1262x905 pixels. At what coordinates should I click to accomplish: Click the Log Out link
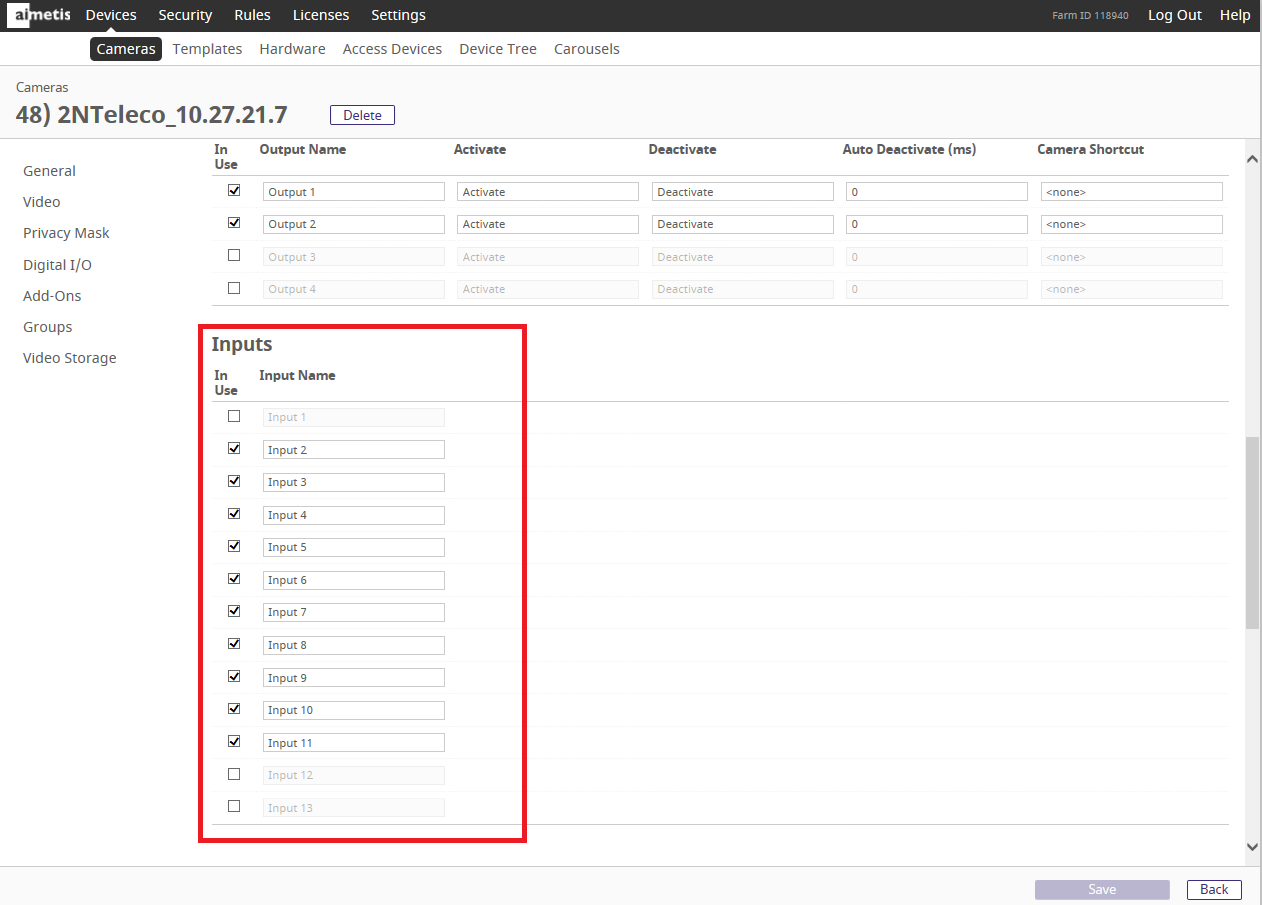point(1174,15)
